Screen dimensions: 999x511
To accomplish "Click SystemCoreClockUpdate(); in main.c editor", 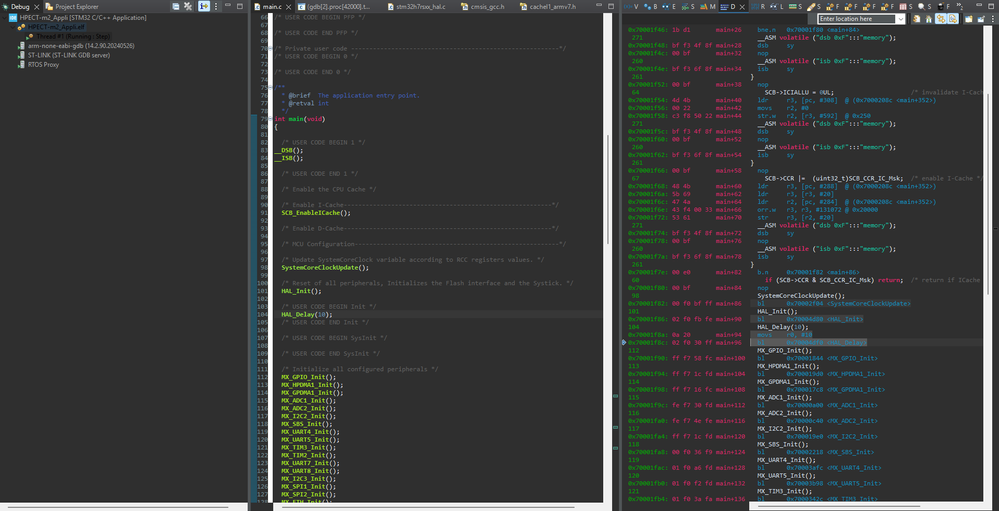I will click(x=325, y=268).
